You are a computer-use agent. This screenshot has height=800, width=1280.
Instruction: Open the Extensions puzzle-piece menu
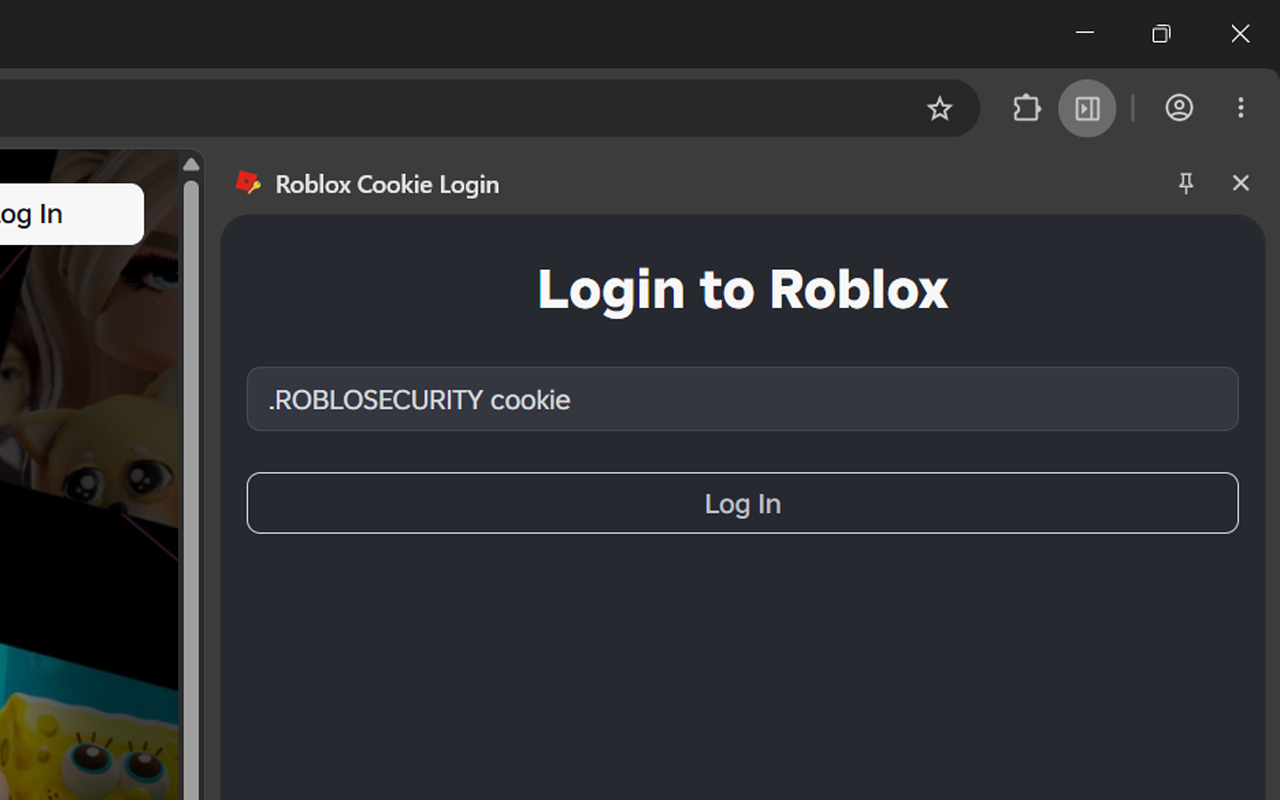point(1027,108)
